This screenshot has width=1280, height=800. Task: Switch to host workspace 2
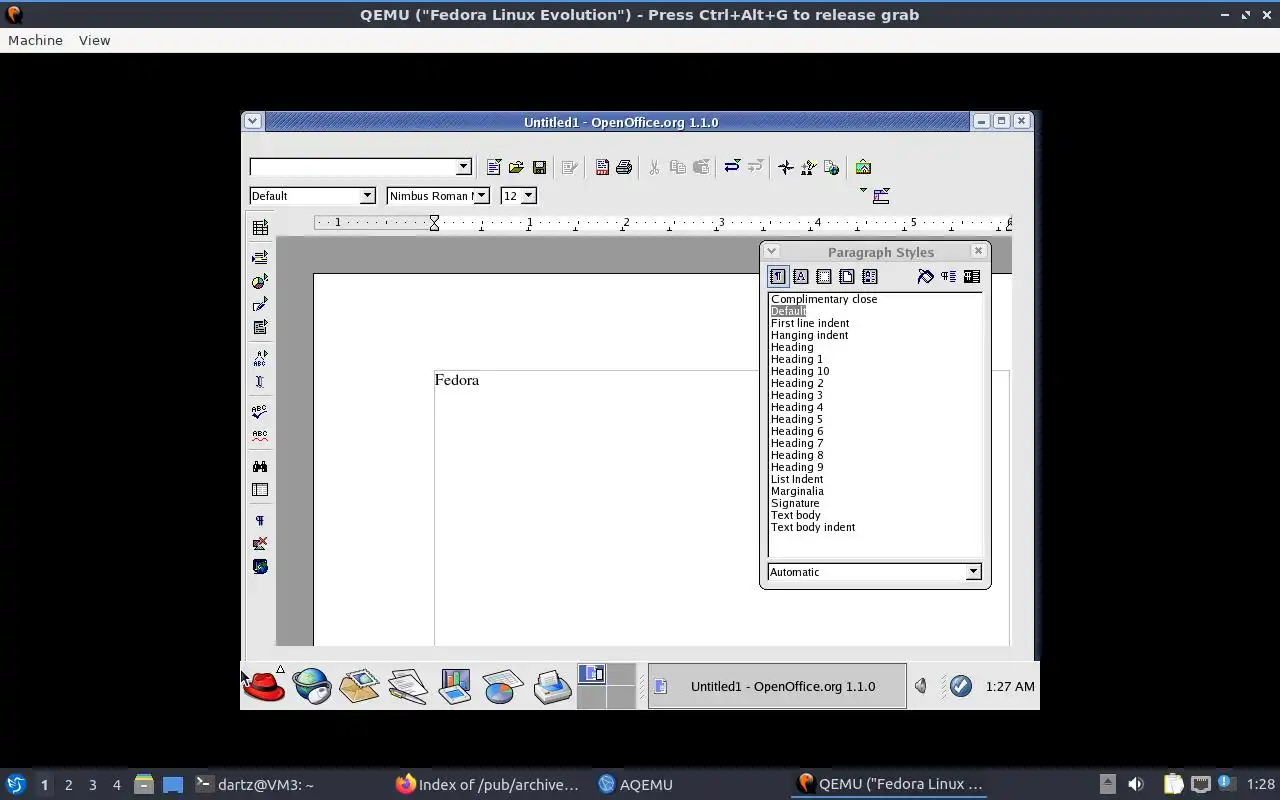click(x=68, y=785)
